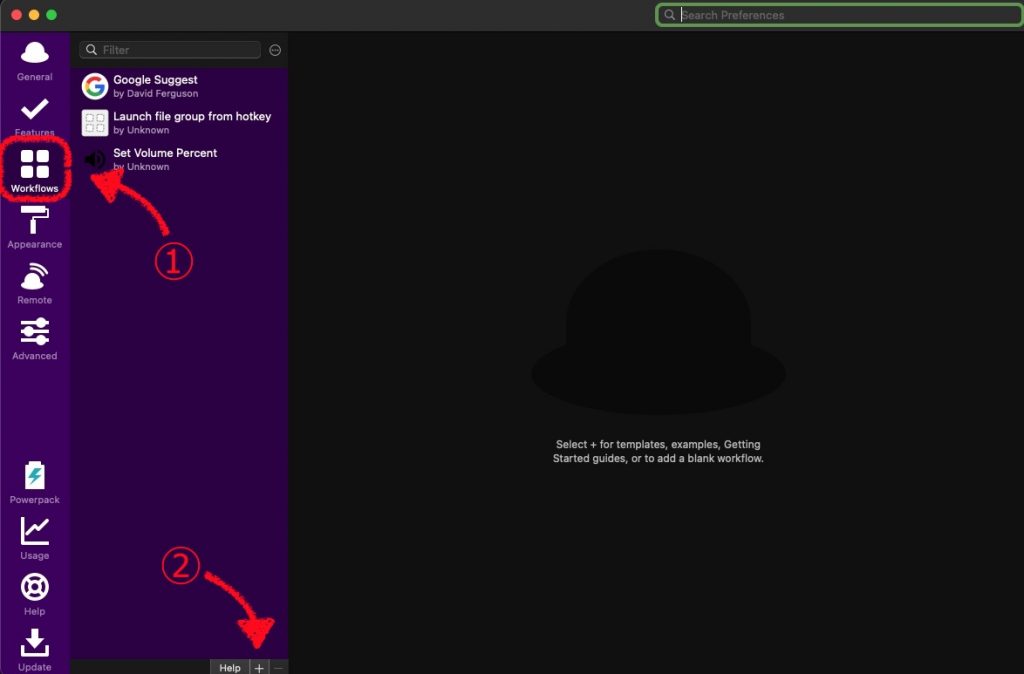Add a new workflow with the plus button
This screenshot has width=1024, height=674.
click(257, 667)
